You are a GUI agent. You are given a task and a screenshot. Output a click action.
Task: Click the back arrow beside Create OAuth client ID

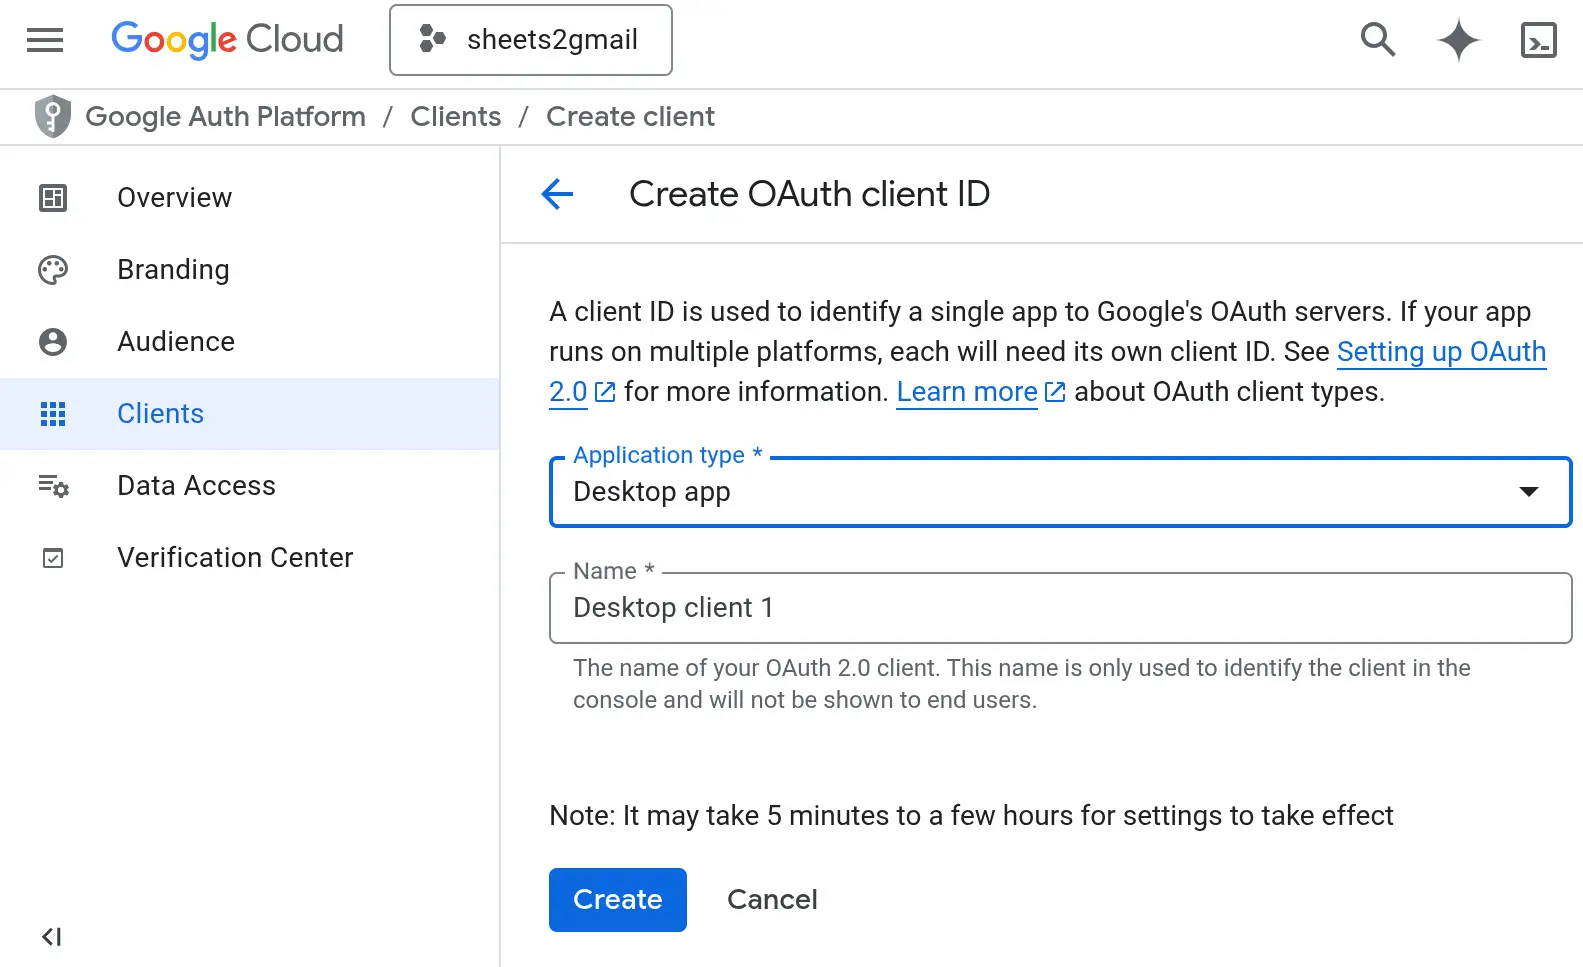pyautogui.click(x=557, y=194)
